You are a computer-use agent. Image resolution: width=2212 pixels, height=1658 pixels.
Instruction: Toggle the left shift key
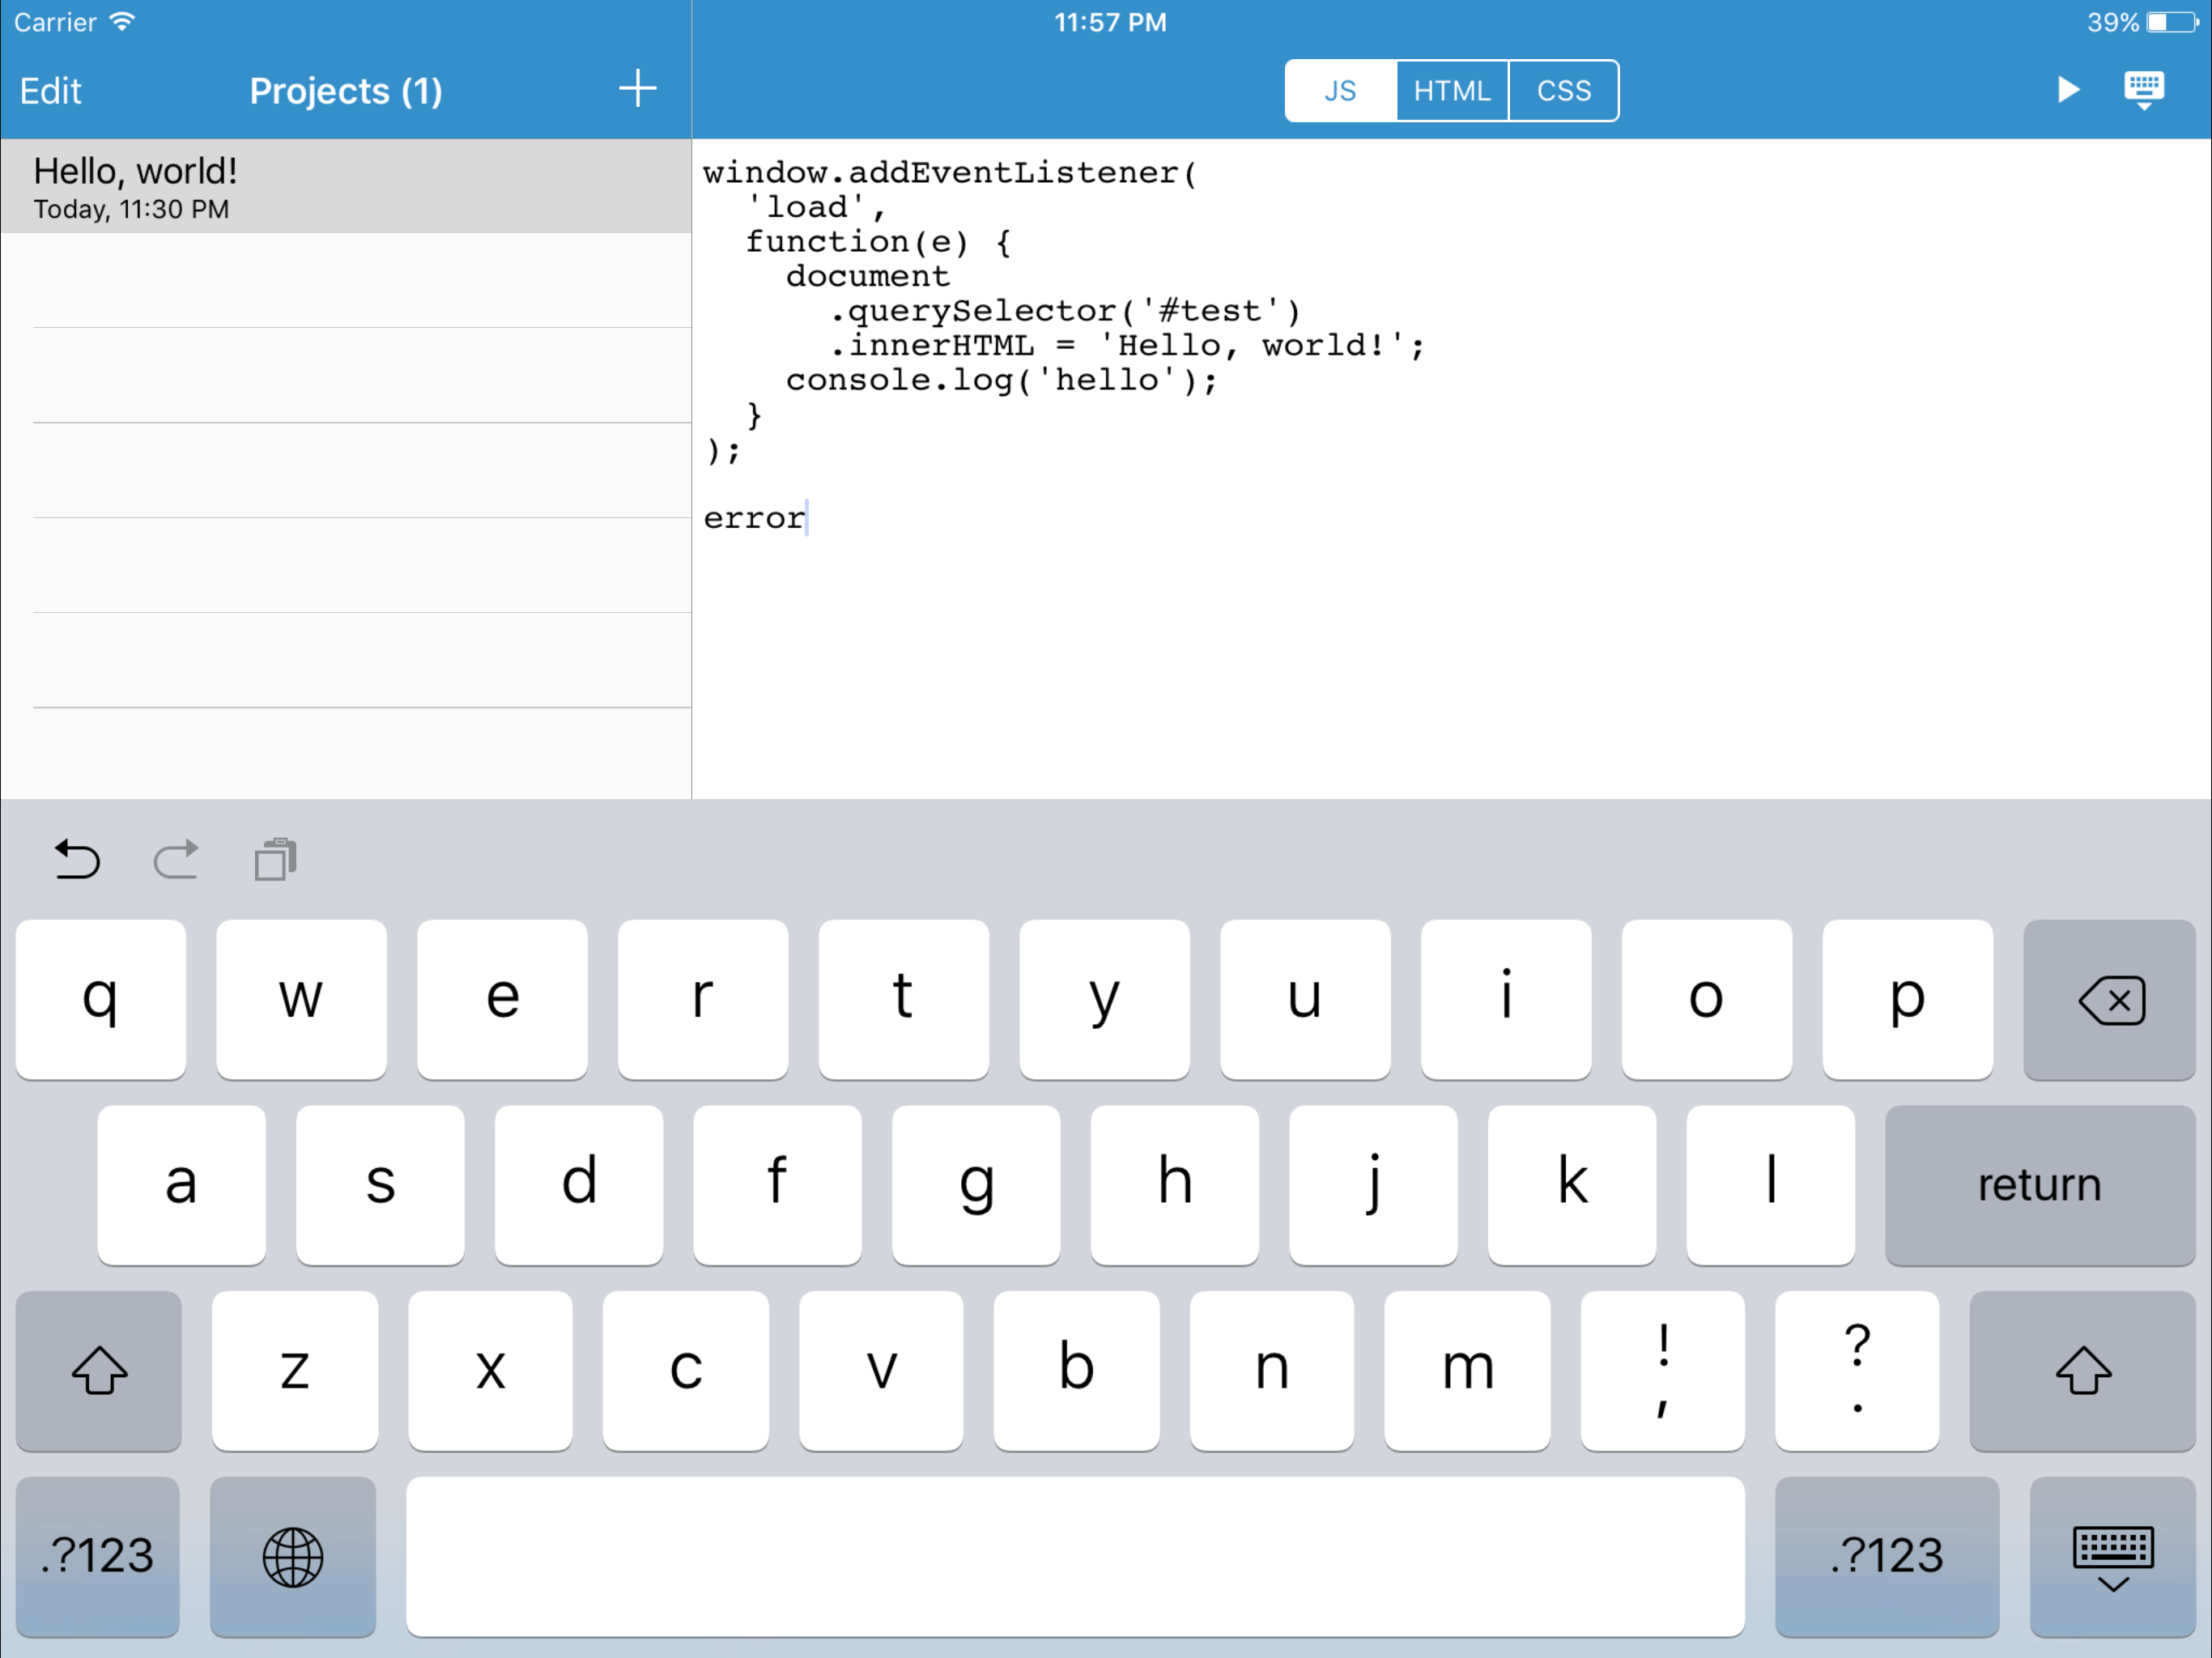tap(99, 1370)
